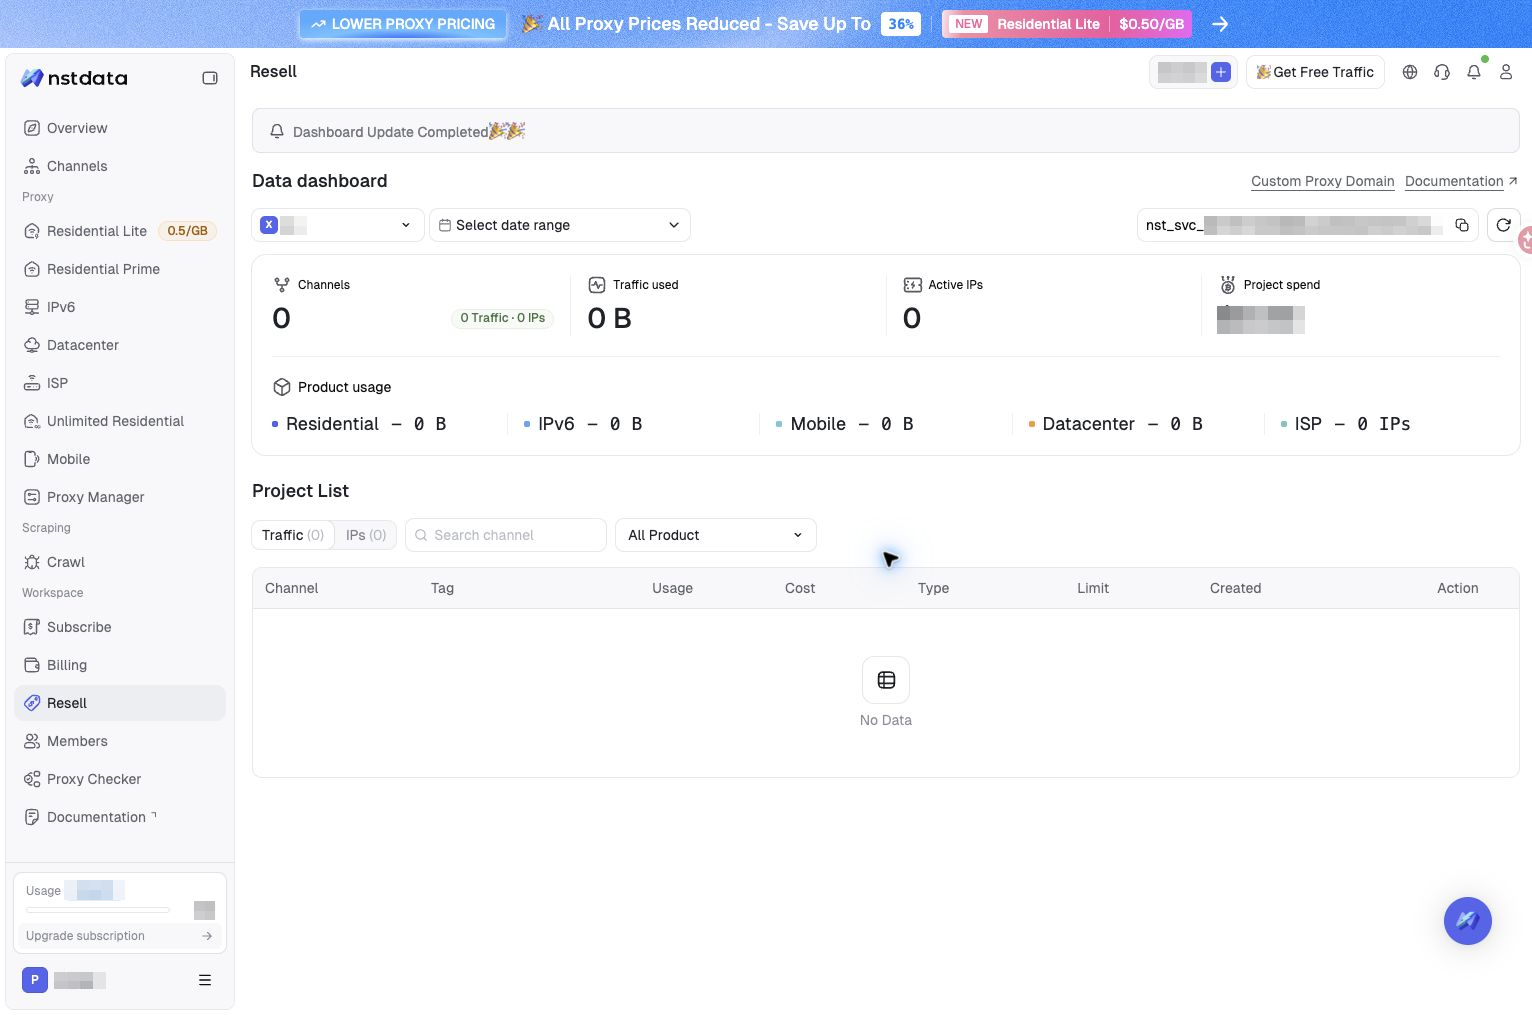The height and width of the screenshot is (1015, 1532).
Task: Open Unlimited Residential in the sidebar
Action: pos(120,421)
